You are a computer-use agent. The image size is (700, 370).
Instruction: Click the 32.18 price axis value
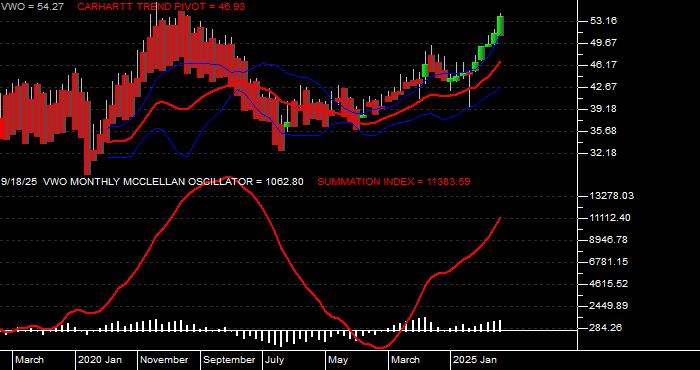[x=603, y=153]
